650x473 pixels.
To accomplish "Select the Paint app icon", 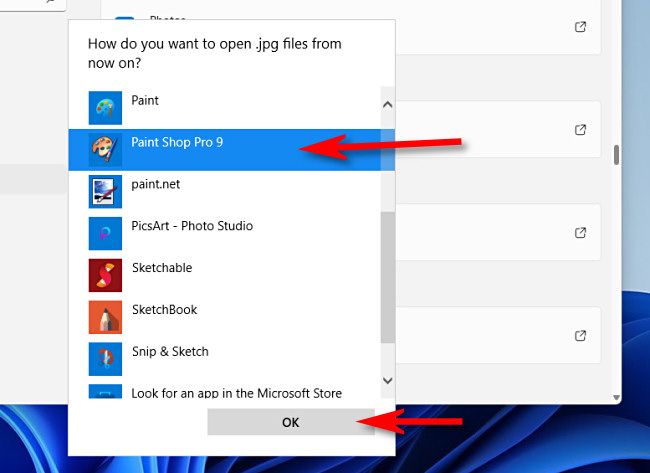I will [105, 108].
